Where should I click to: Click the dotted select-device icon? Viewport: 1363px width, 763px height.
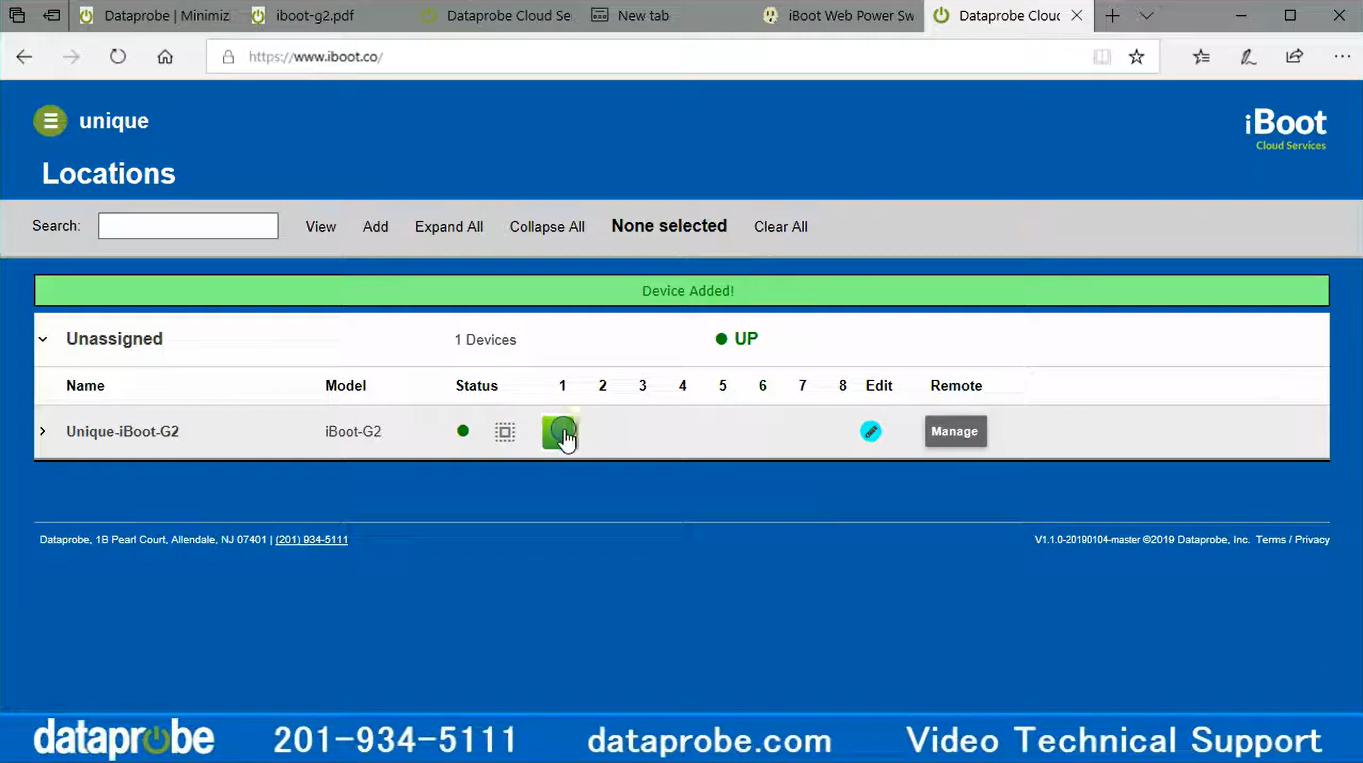pyautogui.click(x=505, y=432)
